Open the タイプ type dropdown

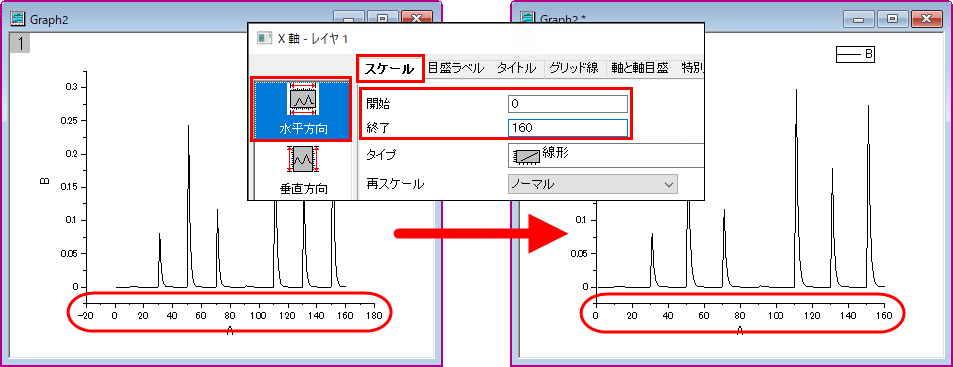tap(605, 156)
